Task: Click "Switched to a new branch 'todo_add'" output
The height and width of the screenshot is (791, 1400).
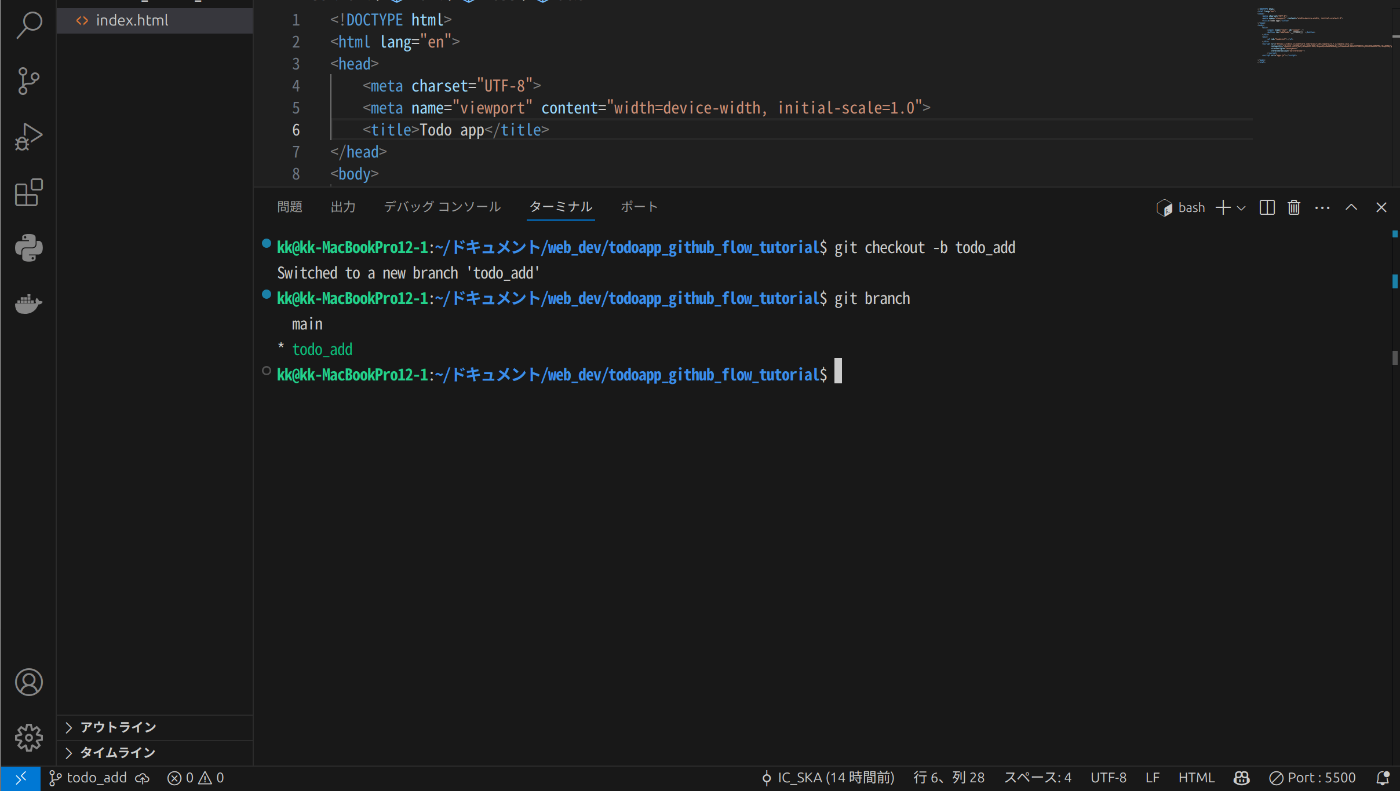Action: pyautogui.click(x=409, y=273)
